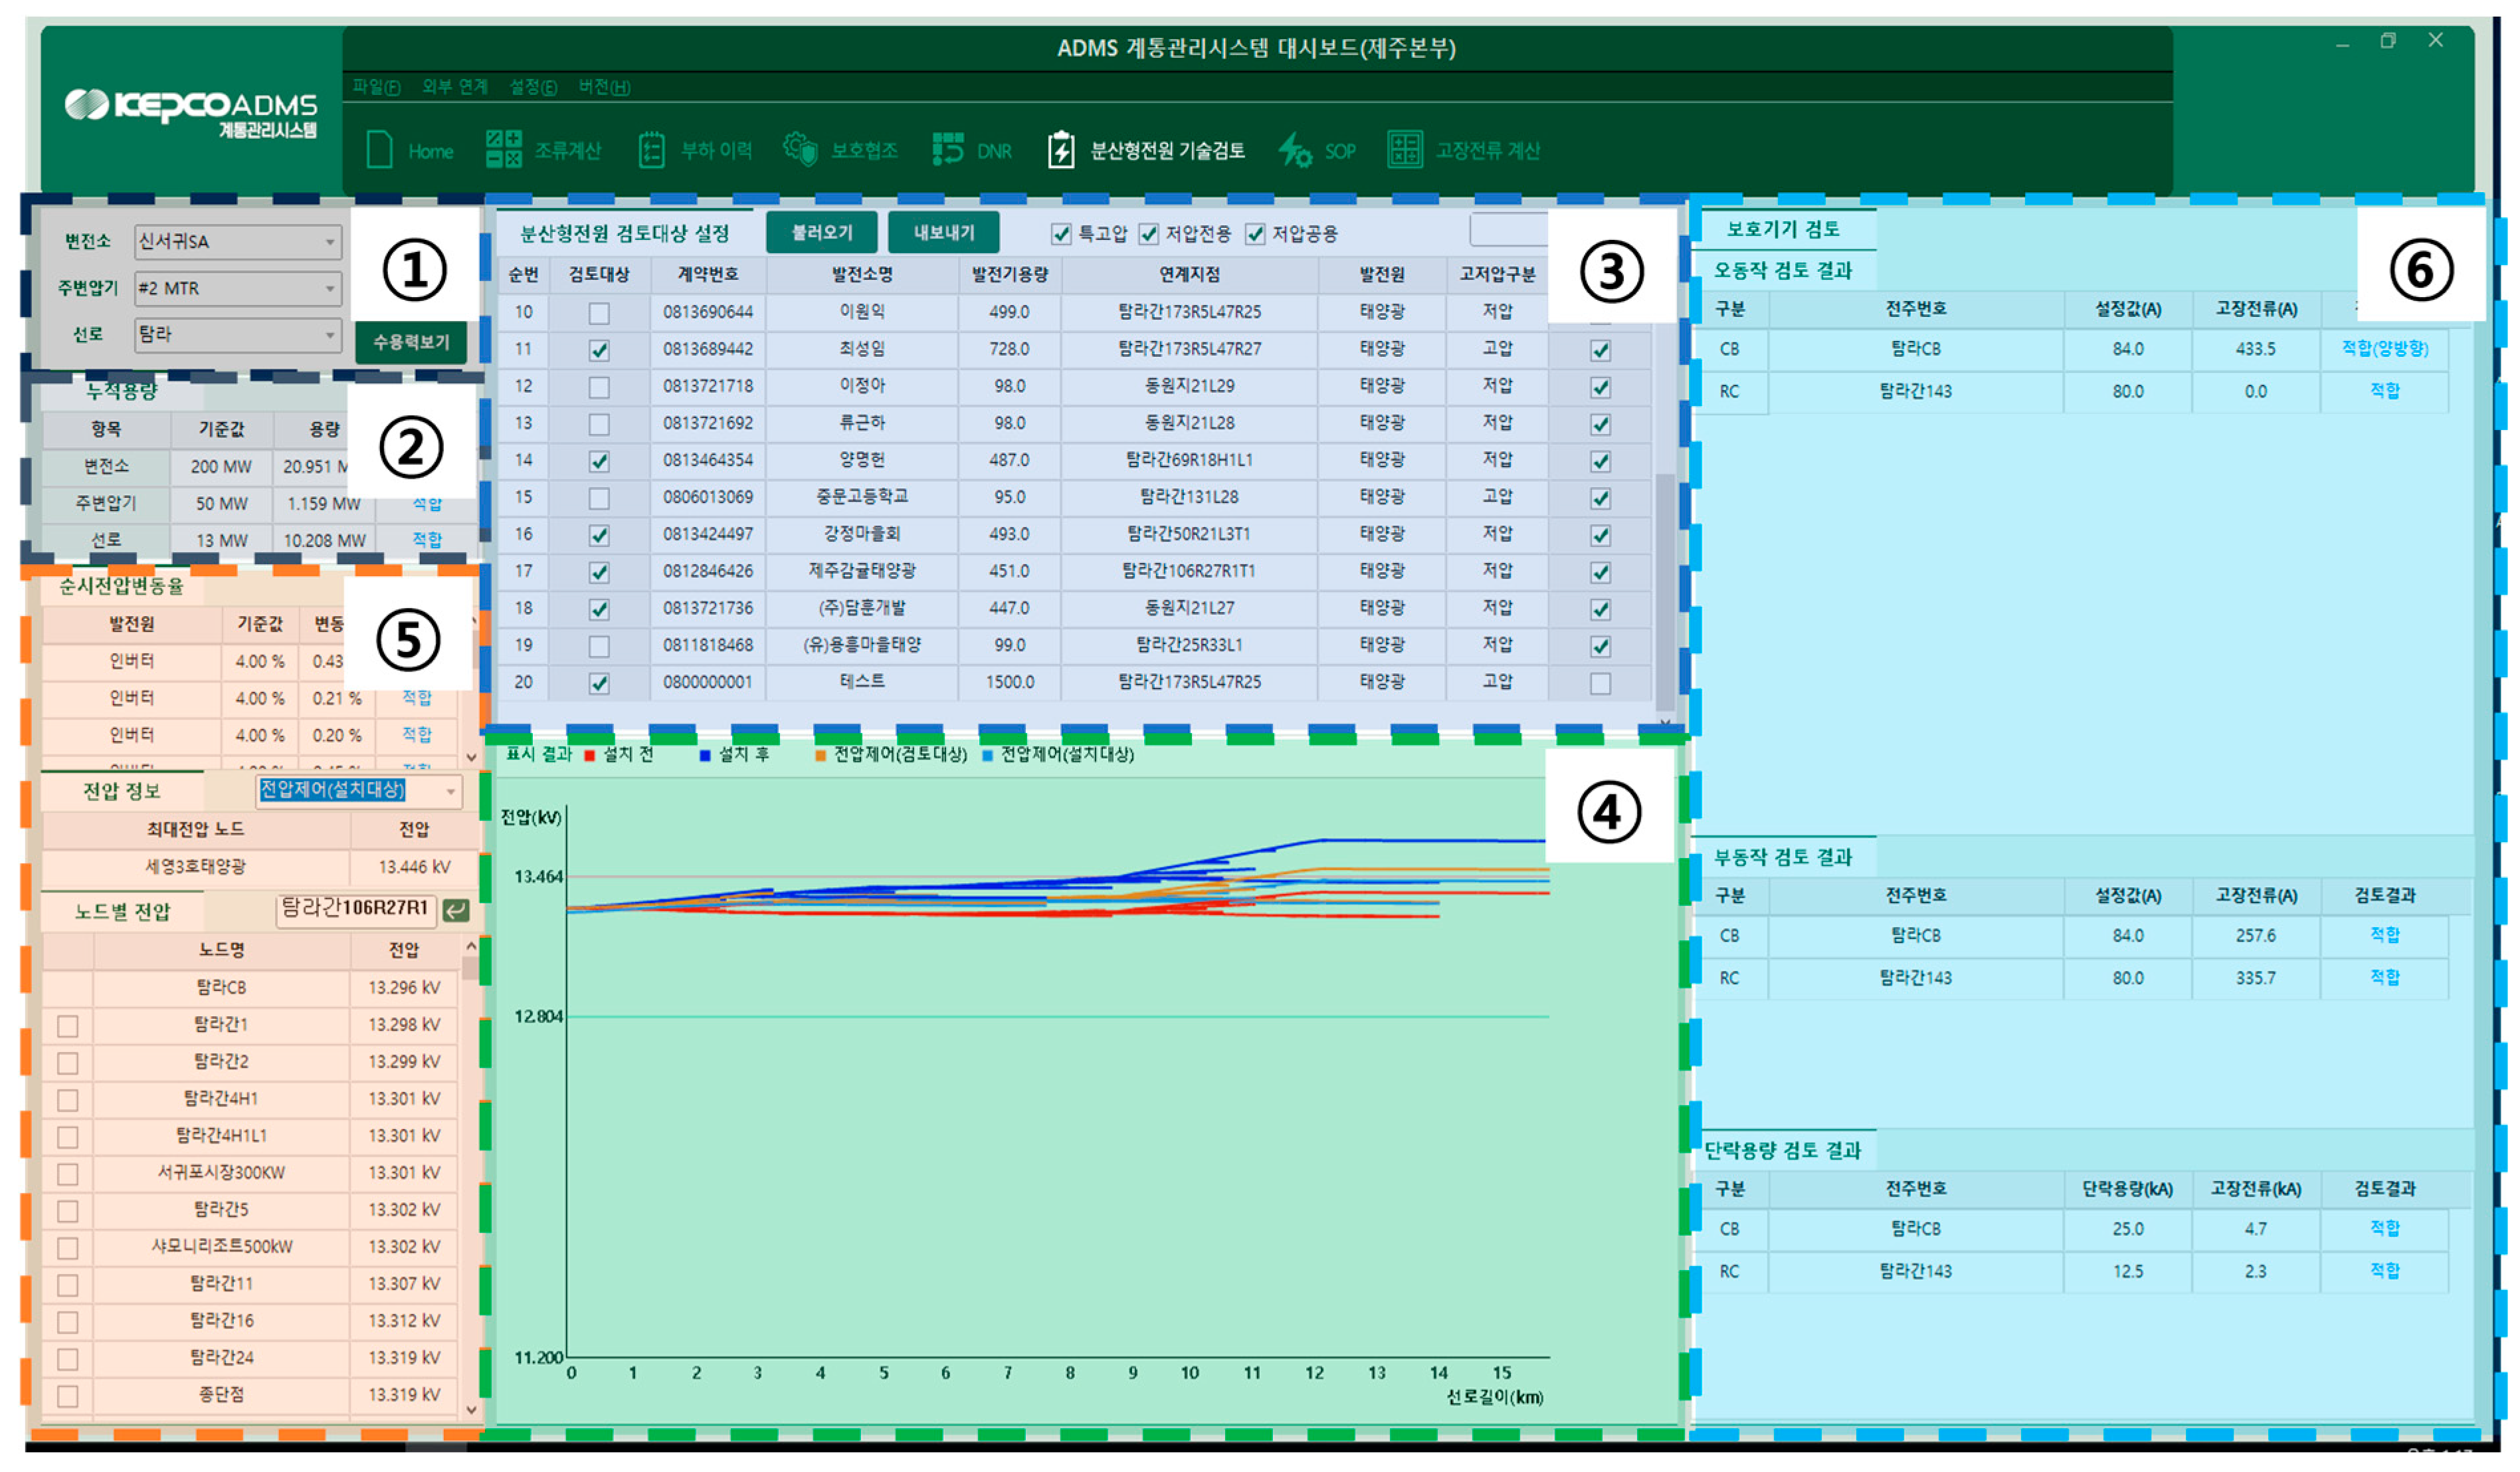Check 검토대상 box for row 10 이원익
This screenshot has height=1472, width=2520.
[599, 314]
